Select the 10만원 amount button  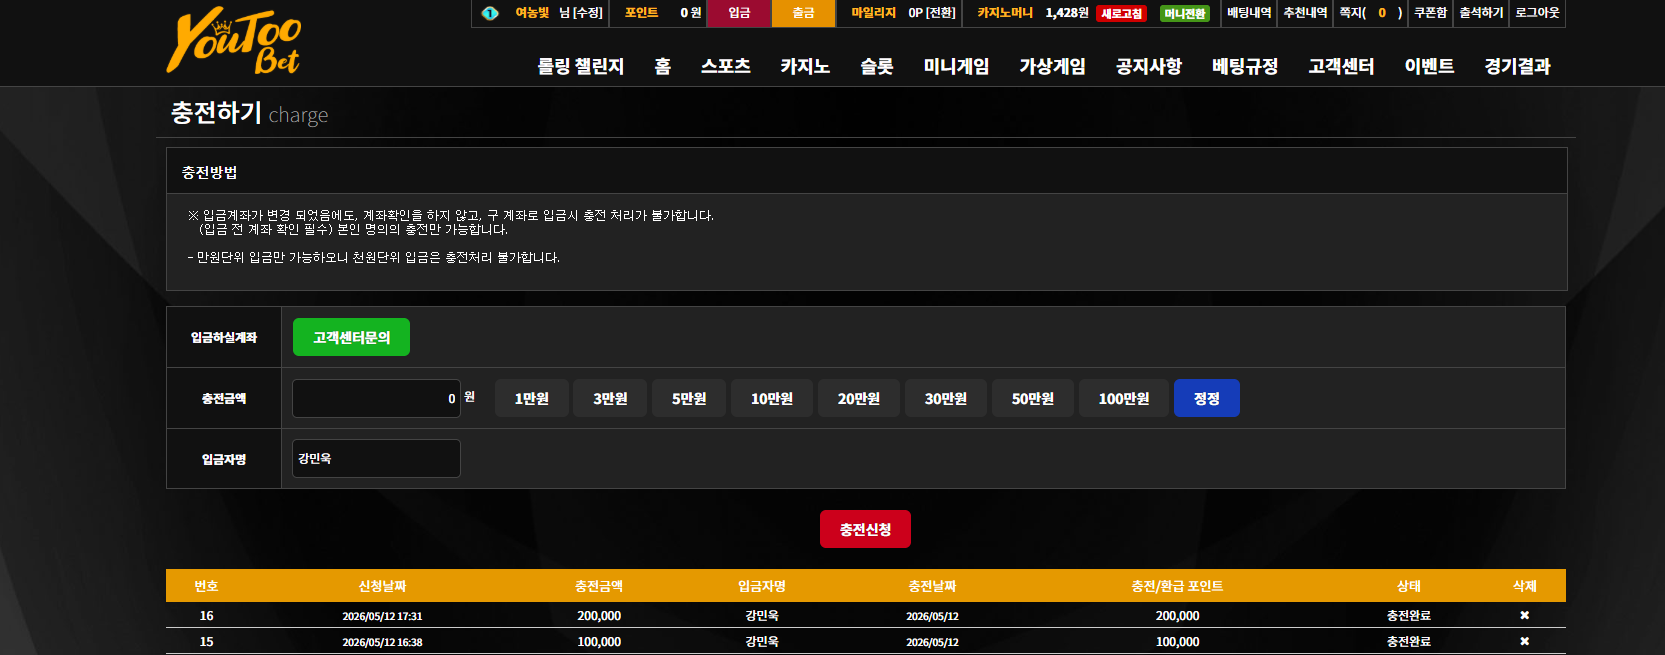(772, 398)
